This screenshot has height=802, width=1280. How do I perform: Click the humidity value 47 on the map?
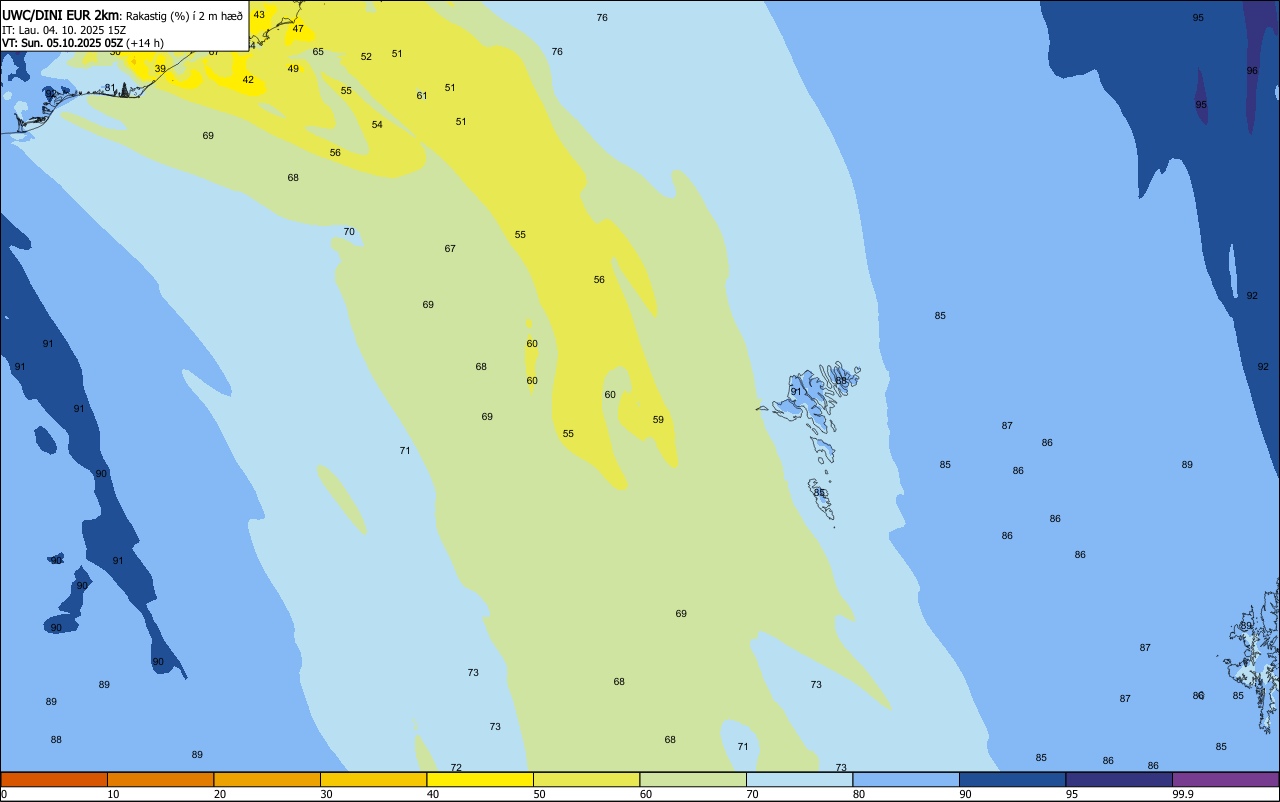point(298,29)
